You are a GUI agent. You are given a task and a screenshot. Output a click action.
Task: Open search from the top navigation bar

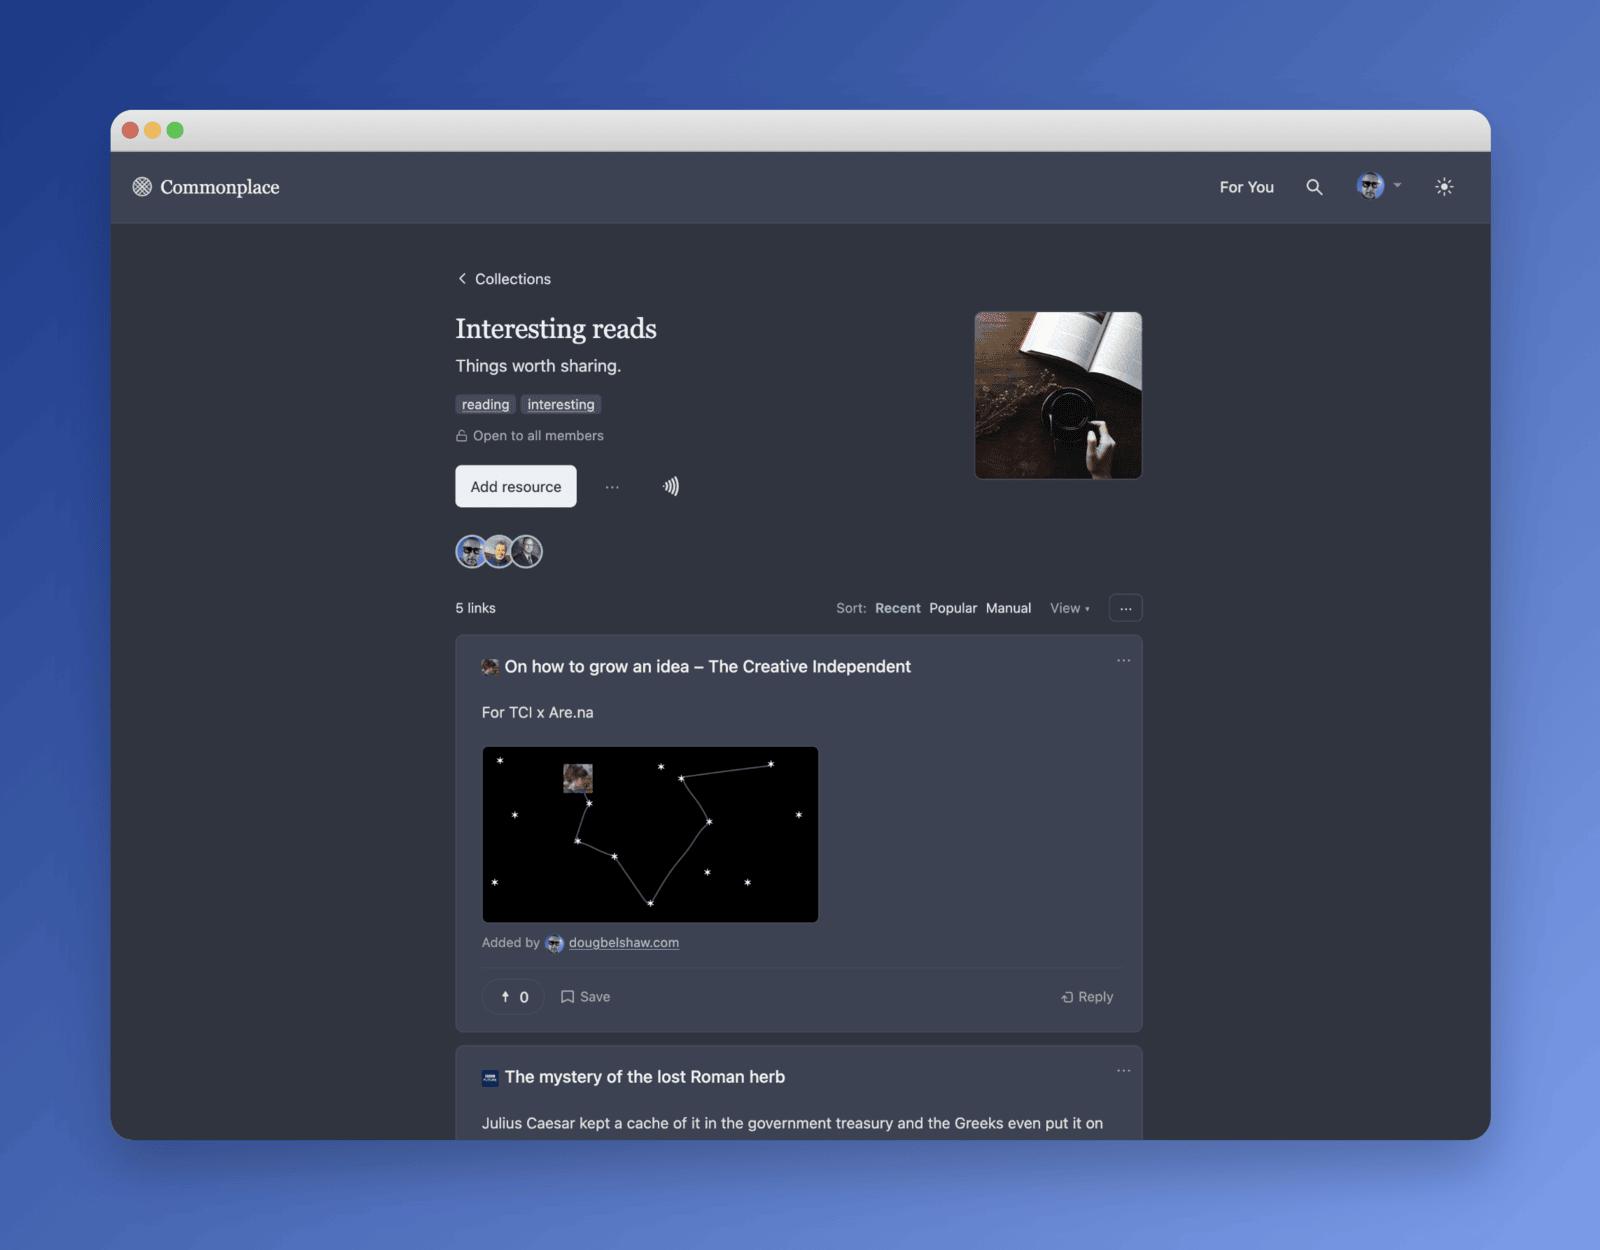click(1315, 186)
